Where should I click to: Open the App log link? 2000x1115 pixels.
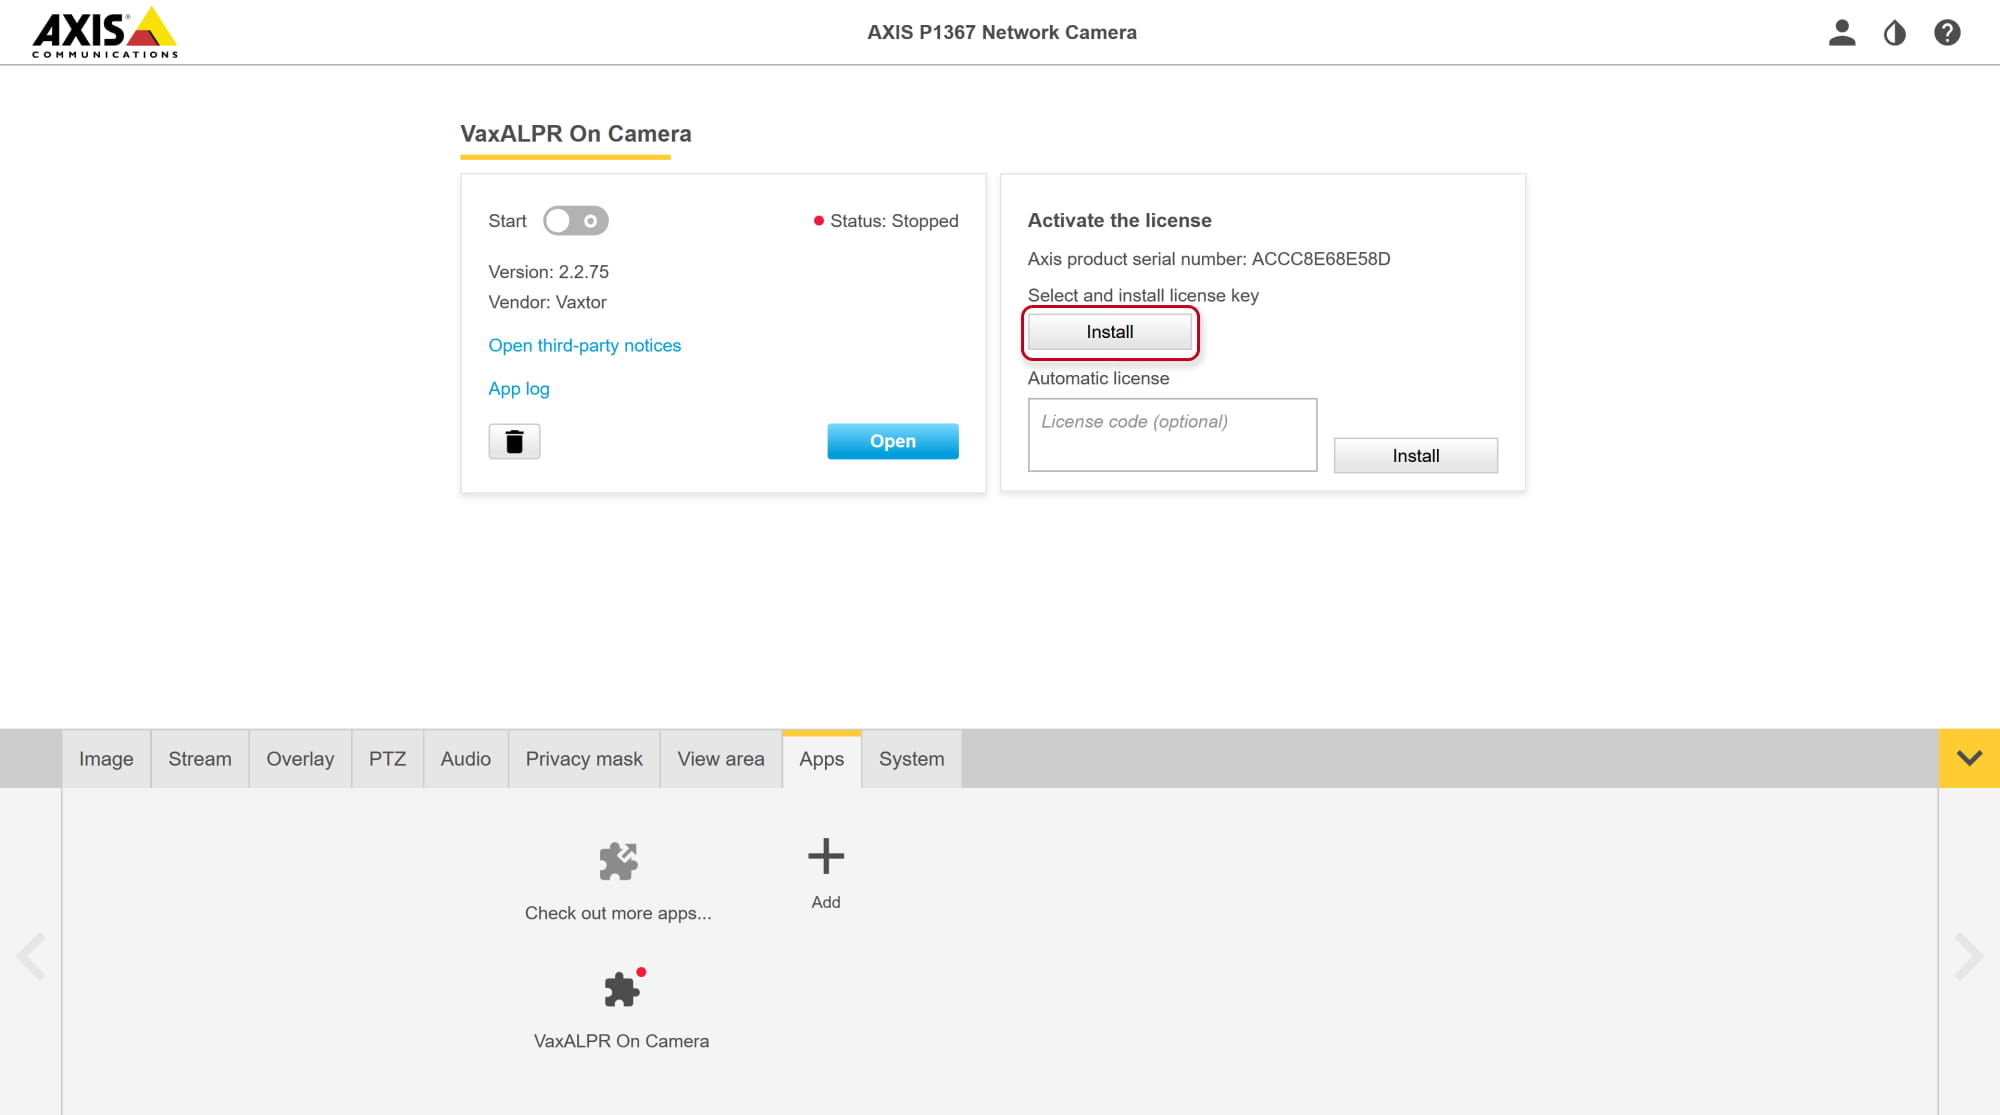coord(519,389)
